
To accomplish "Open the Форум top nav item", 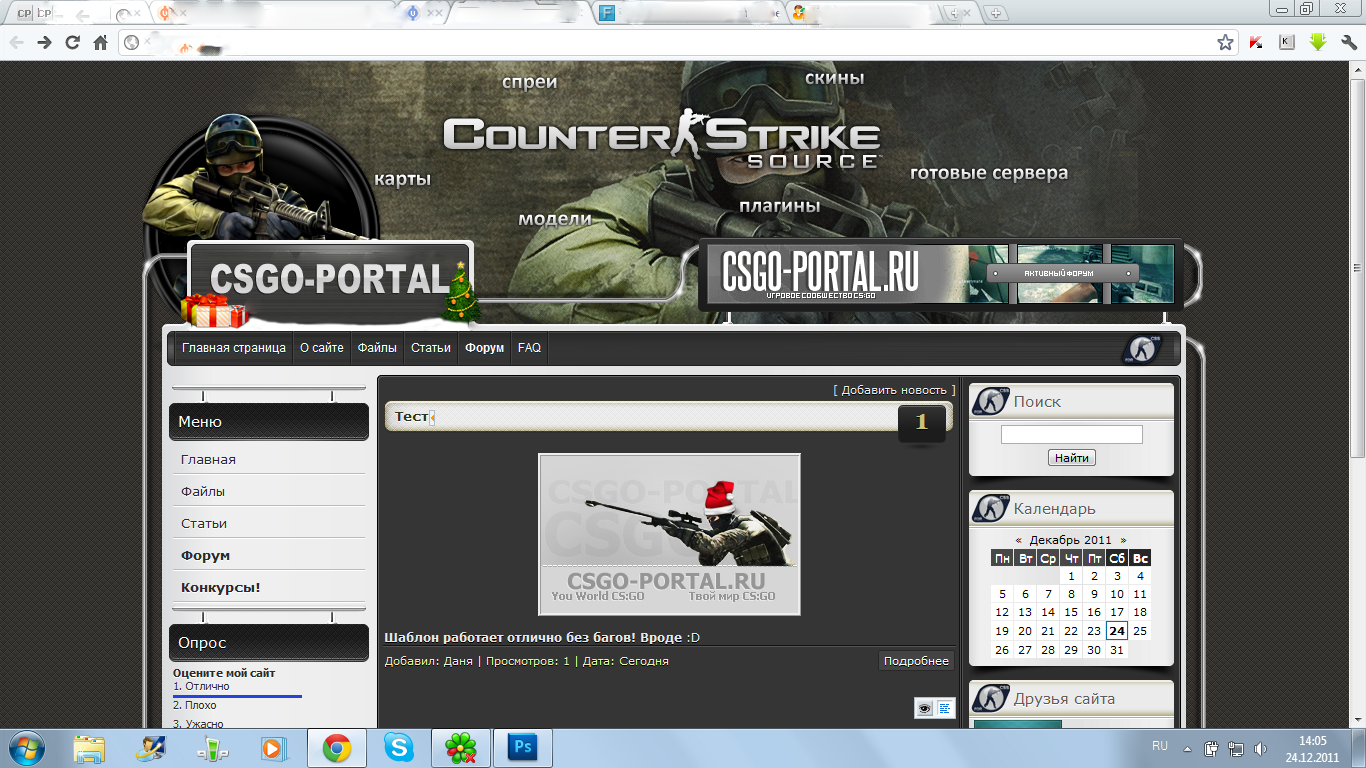I will pyautogui.click(x=485, y=348).
